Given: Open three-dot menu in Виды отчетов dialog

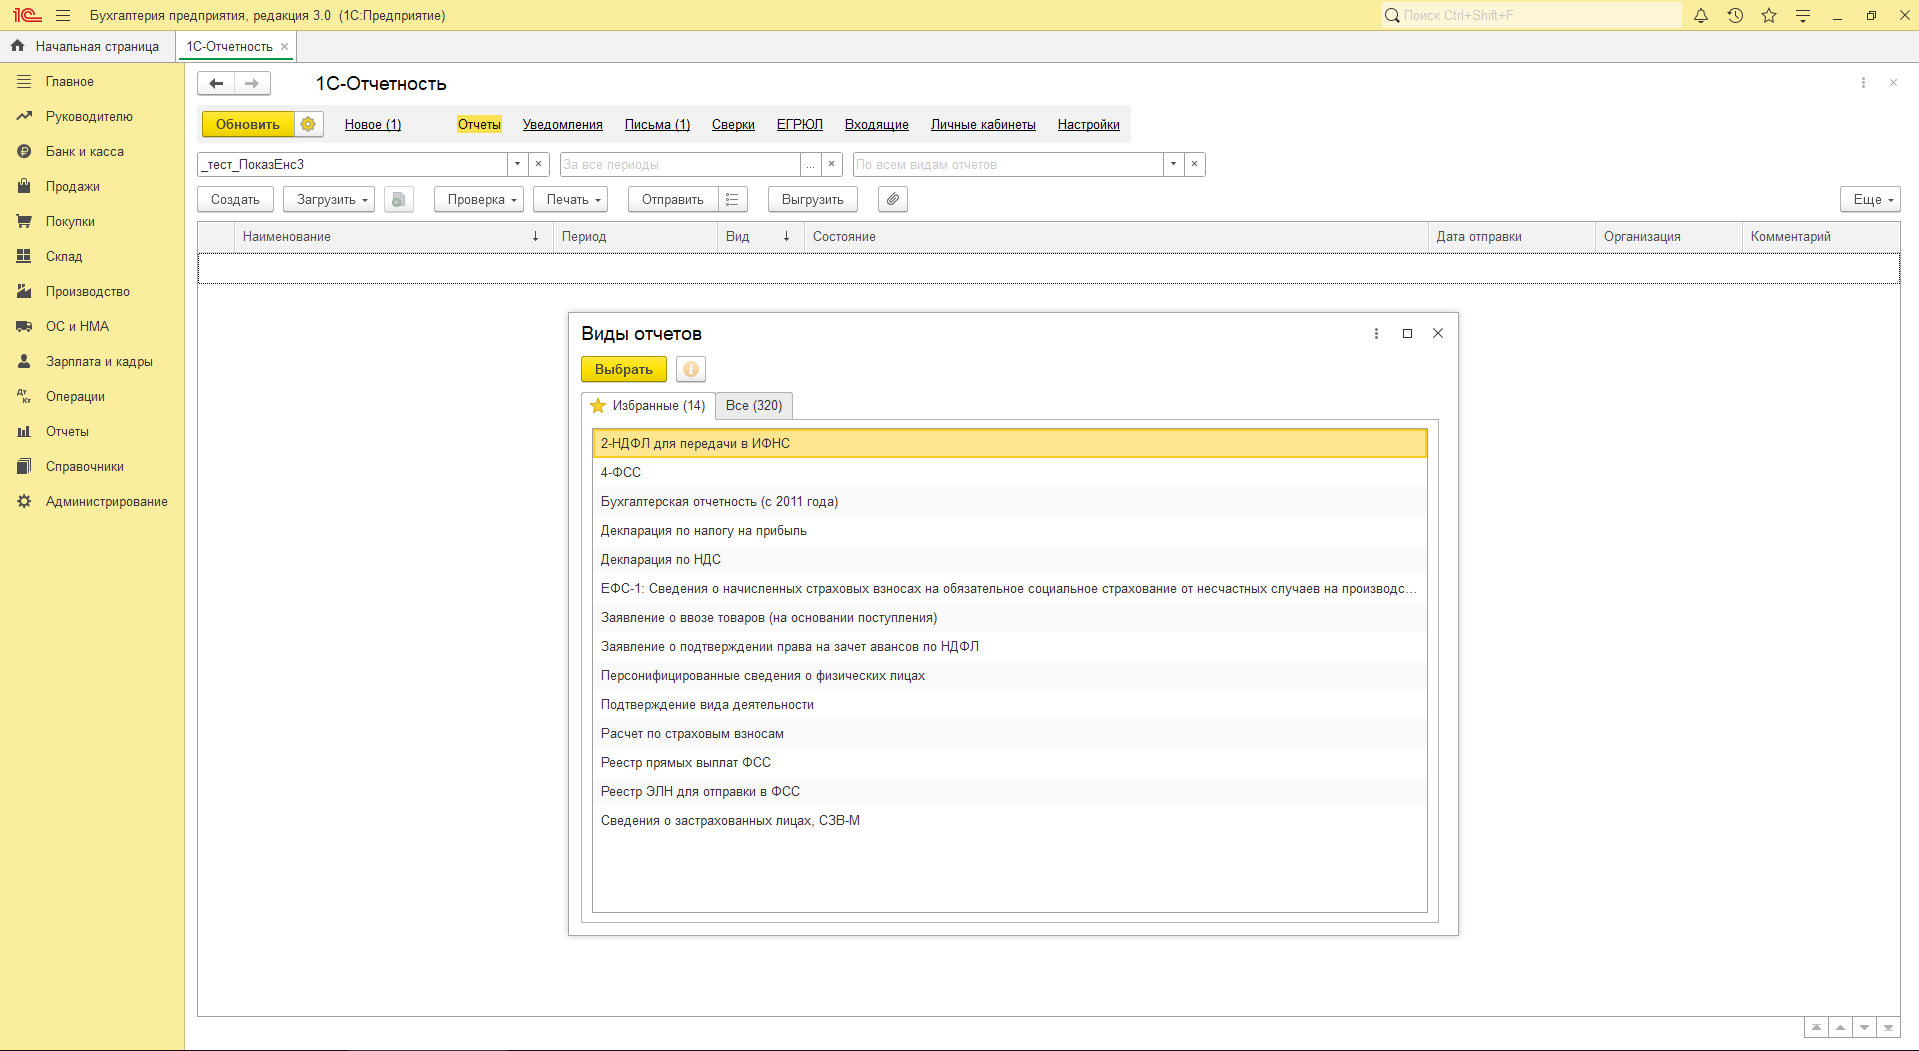Looking at the screenshot, I should click(1376, 333).
